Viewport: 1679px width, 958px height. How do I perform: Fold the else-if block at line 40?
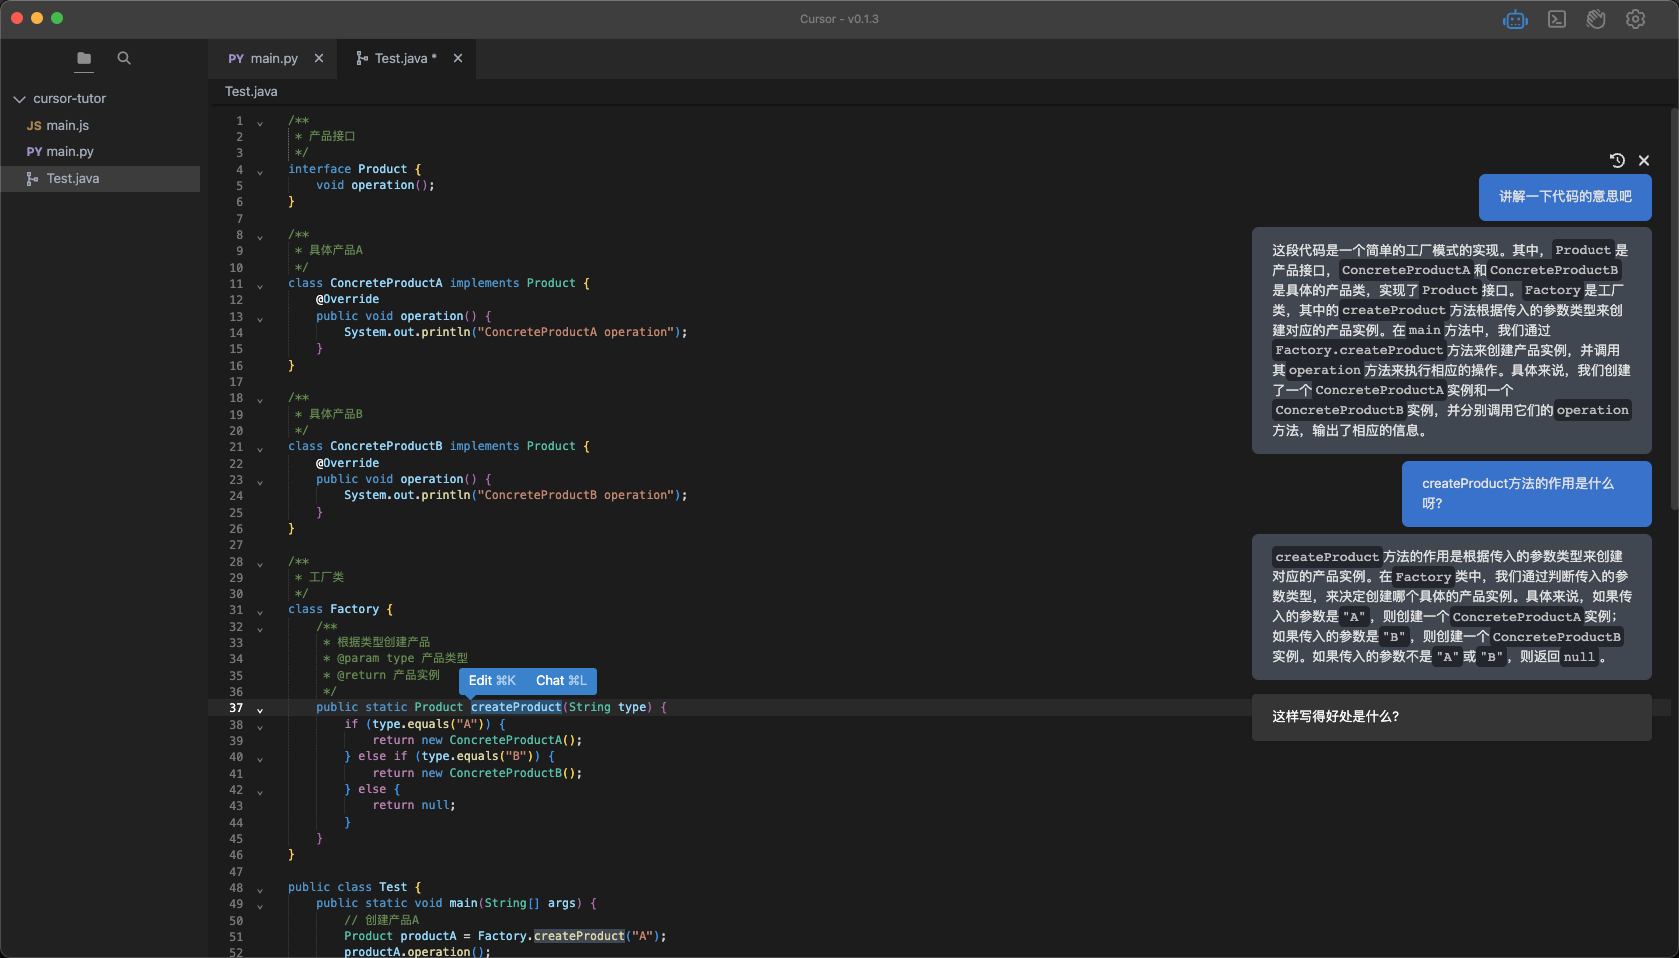(260, 760)
